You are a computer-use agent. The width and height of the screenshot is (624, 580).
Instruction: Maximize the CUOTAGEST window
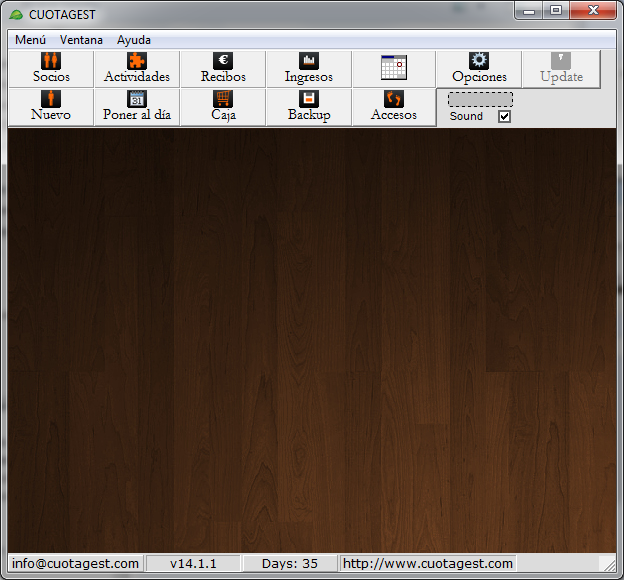pos(556,11)
